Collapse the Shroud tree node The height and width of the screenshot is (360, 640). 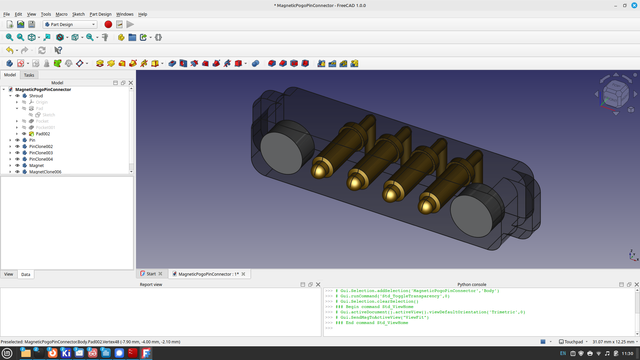tap(11, 96)
